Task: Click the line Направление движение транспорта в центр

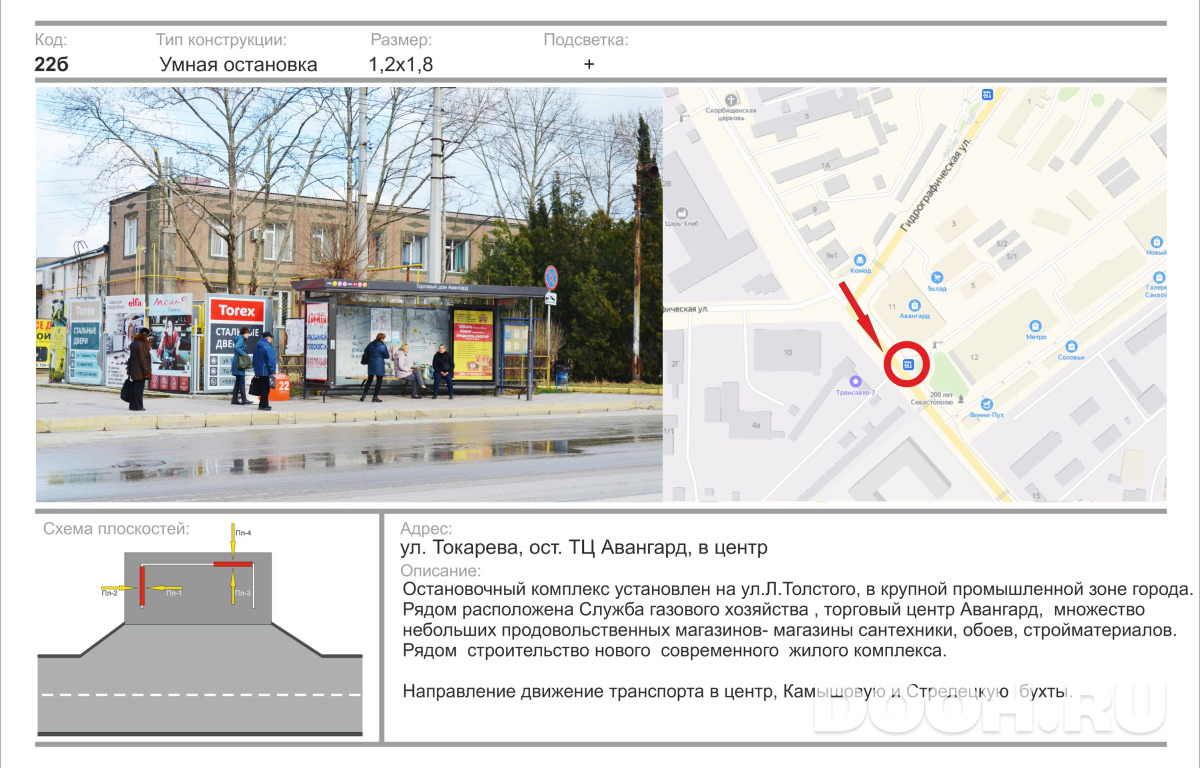Action: [x=737, y=692]
